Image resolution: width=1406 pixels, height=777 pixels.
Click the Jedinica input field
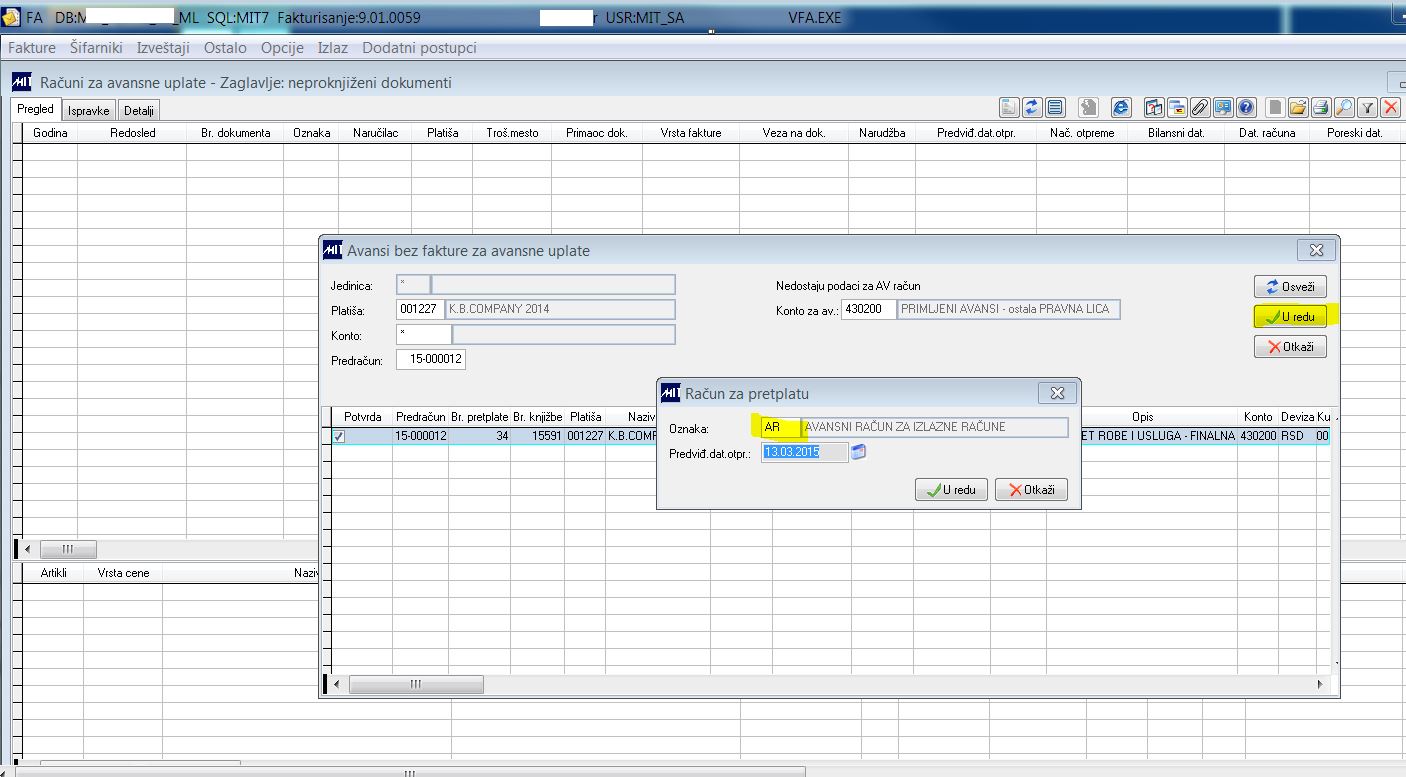pyautogui.click(x=413, y=285)
